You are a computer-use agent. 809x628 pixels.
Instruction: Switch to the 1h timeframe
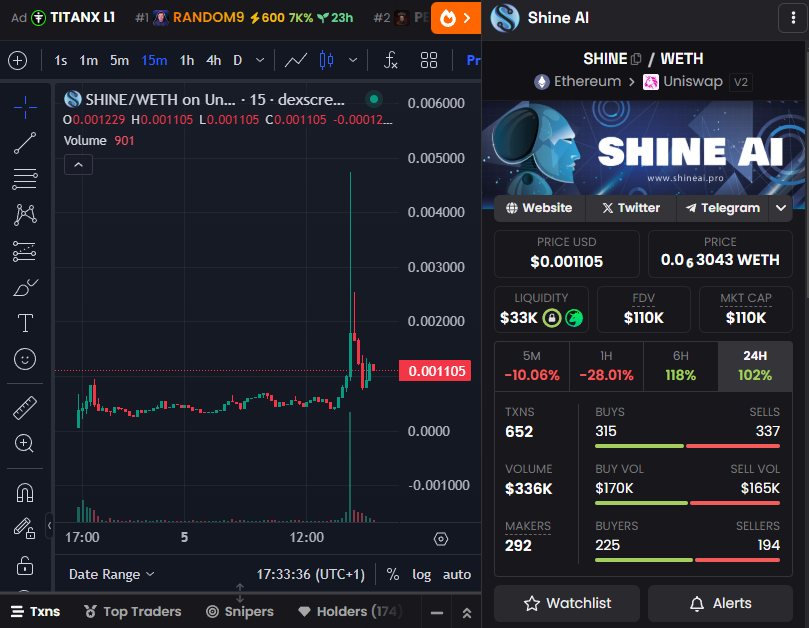click(187, 60)
